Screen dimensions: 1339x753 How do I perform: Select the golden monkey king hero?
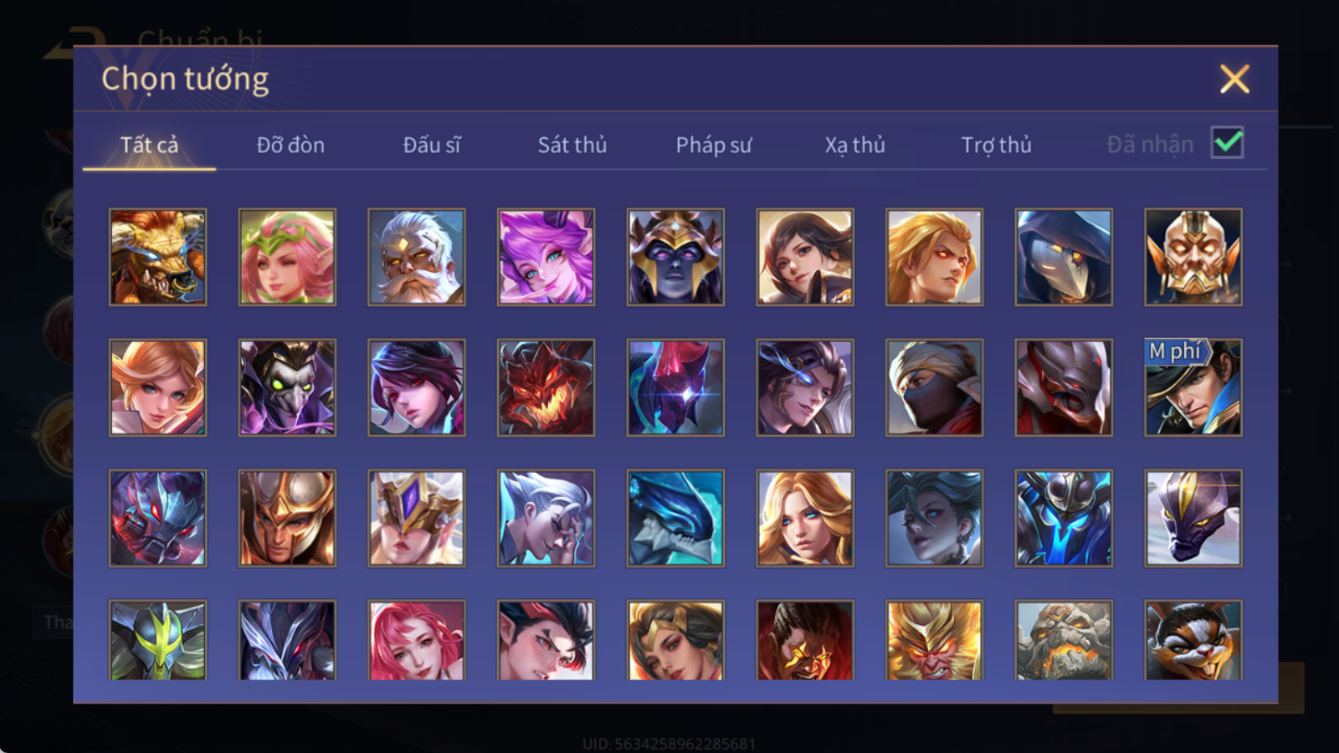935,640
